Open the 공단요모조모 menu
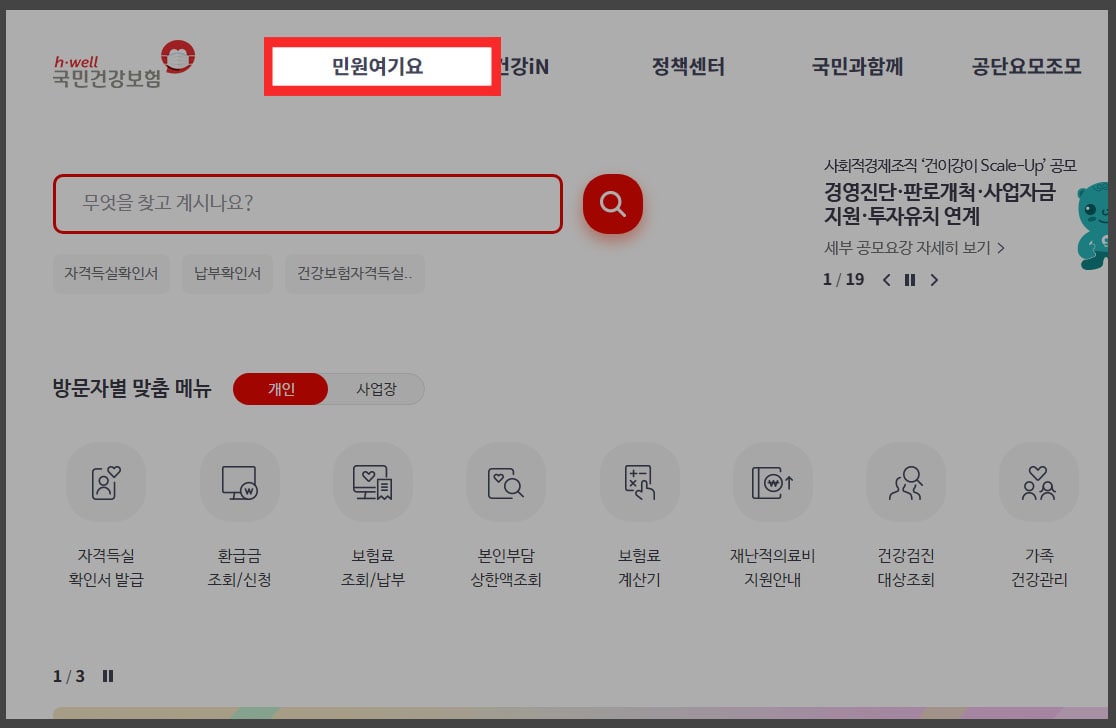1116x728 pixels. (x=1026, y=66)
